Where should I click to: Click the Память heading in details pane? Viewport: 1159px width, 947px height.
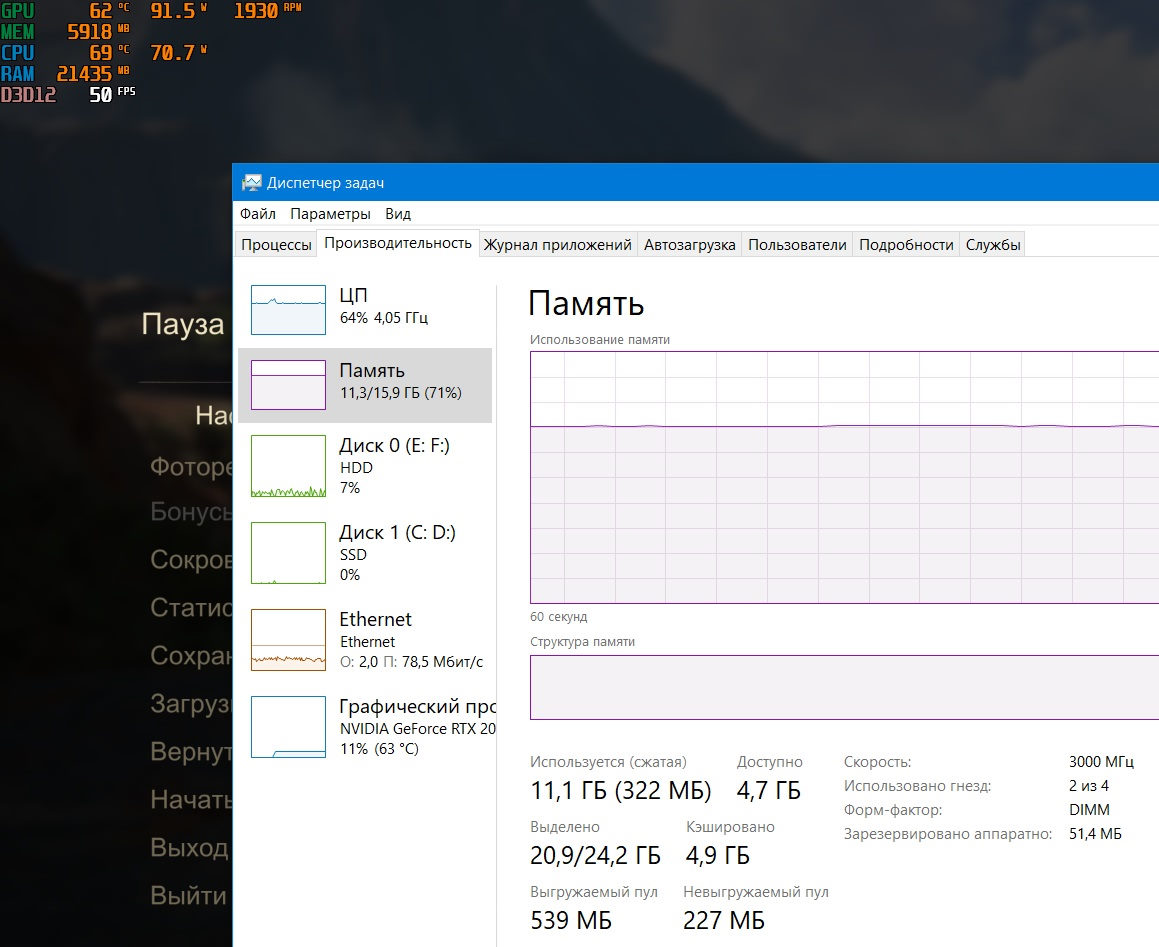pyautogui.click(x=586, y=303)
